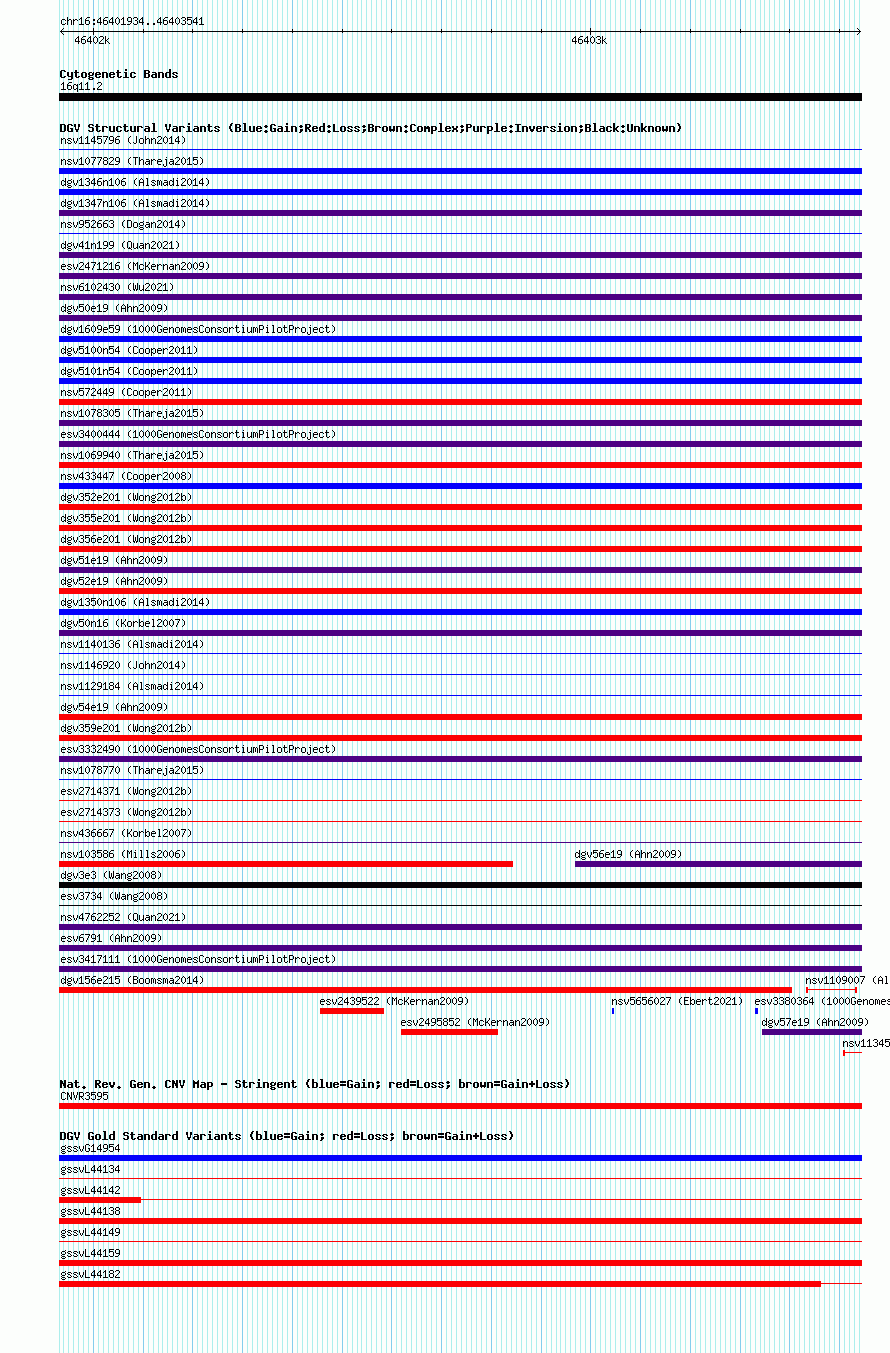This screenshot has height=1353, width=890.
Task: Click esv2471216 (McKernan2009) label
Action: coord(135,266)
